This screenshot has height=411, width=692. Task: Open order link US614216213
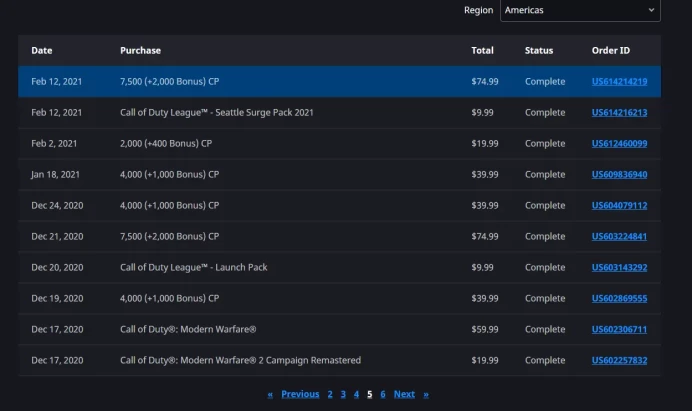point(619,113)
